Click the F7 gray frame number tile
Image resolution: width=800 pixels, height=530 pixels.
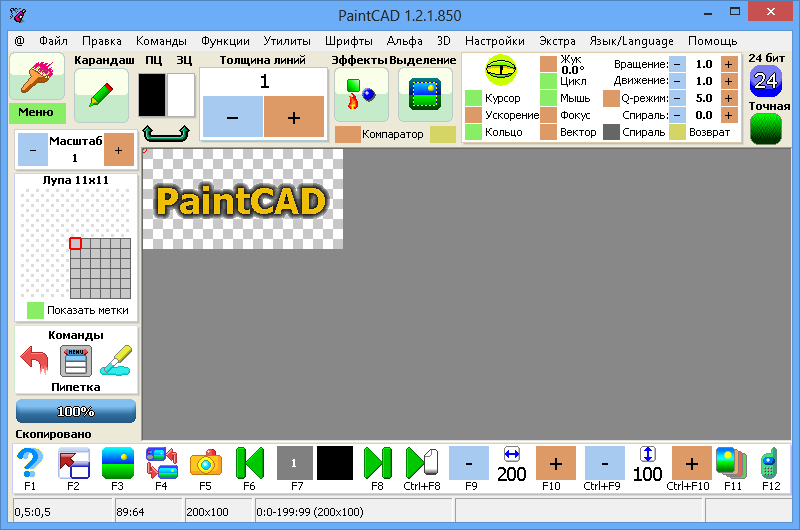294,463
